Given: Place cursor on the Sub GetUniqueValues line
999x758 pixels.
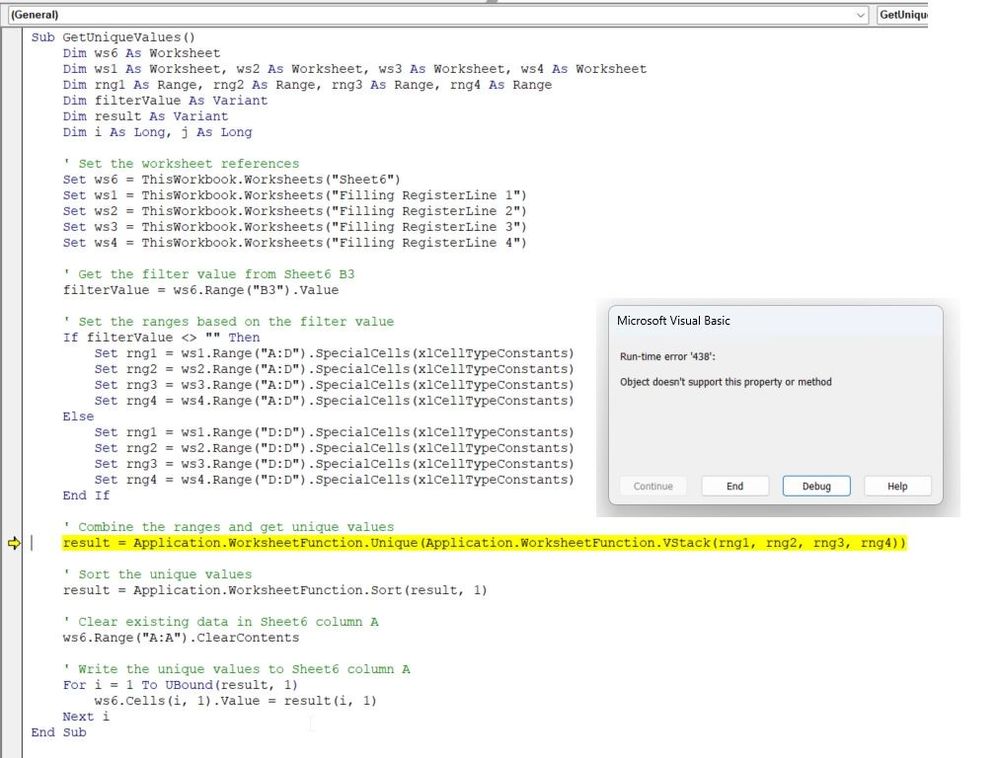Looking at the screenshot, I should [x=110, y=37].
